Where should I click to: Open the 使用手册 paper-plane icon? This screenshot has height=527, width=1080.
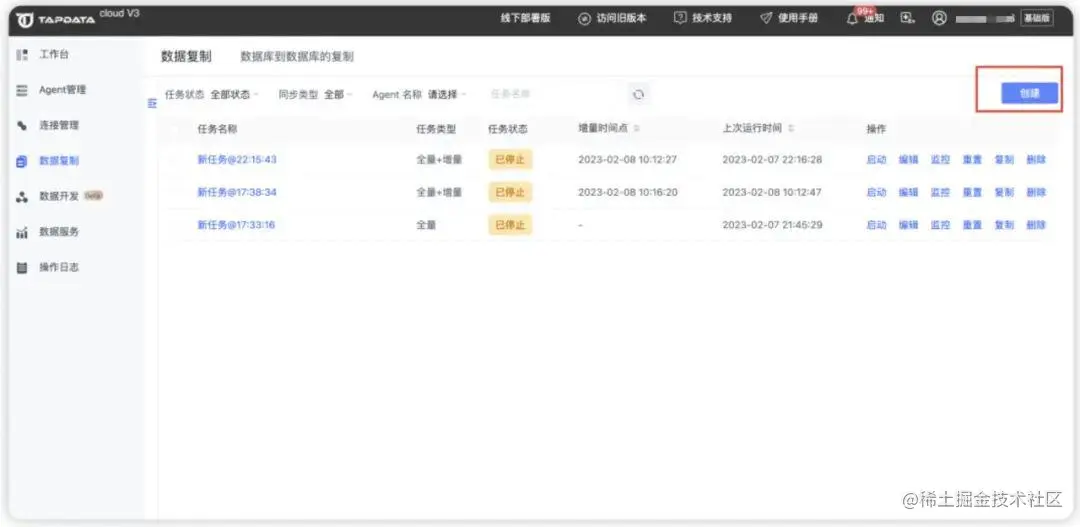tap(766, 19)
